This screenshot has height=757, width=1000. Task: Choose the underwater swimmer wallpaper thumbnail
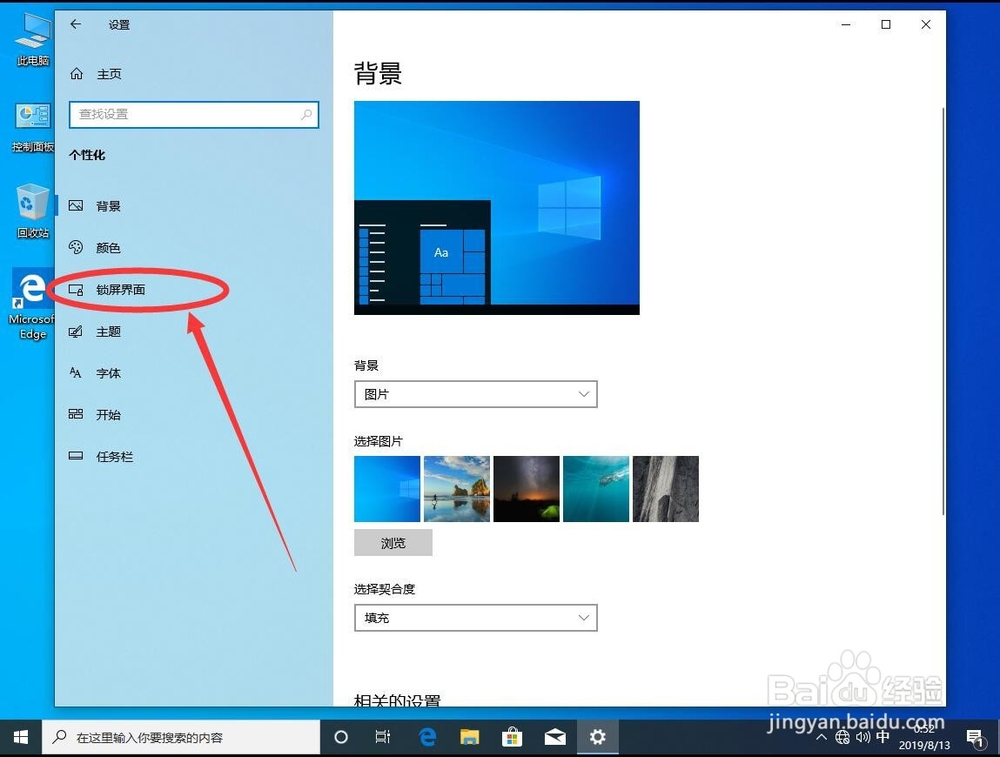[x=596, y=489]
